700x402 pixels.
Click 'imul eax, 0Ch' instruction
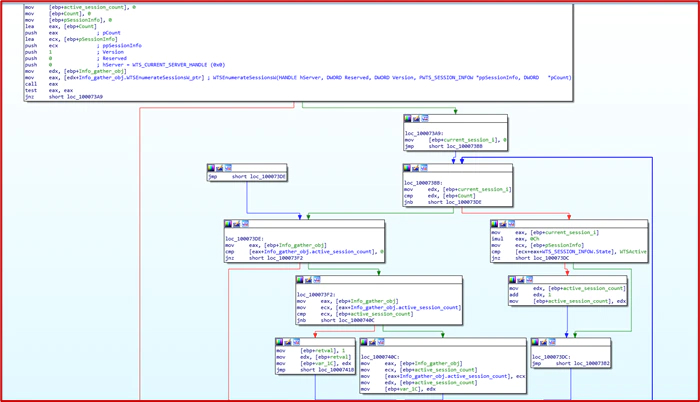(x=516, y=239)
